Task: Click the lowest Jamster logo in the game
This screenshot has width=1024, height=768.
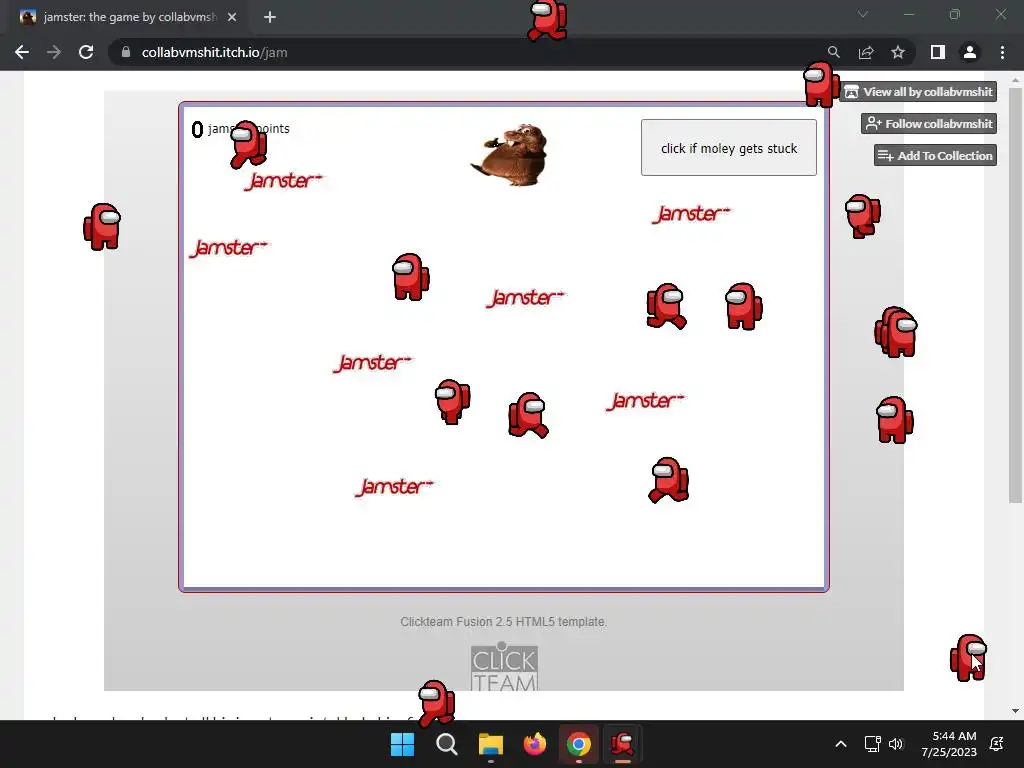Action: [x=394, y=487]
